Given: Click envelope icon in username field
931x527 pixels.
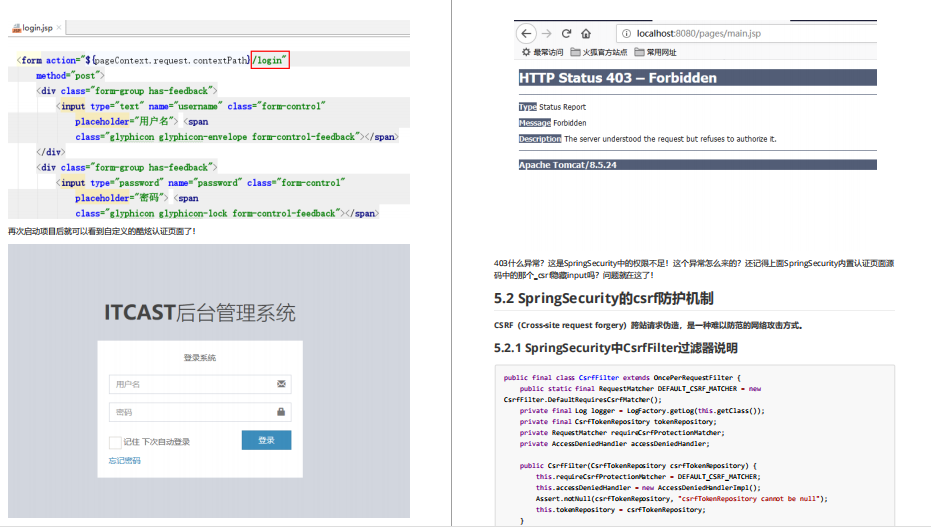Looking at the screenshot, I should point(281,384).
